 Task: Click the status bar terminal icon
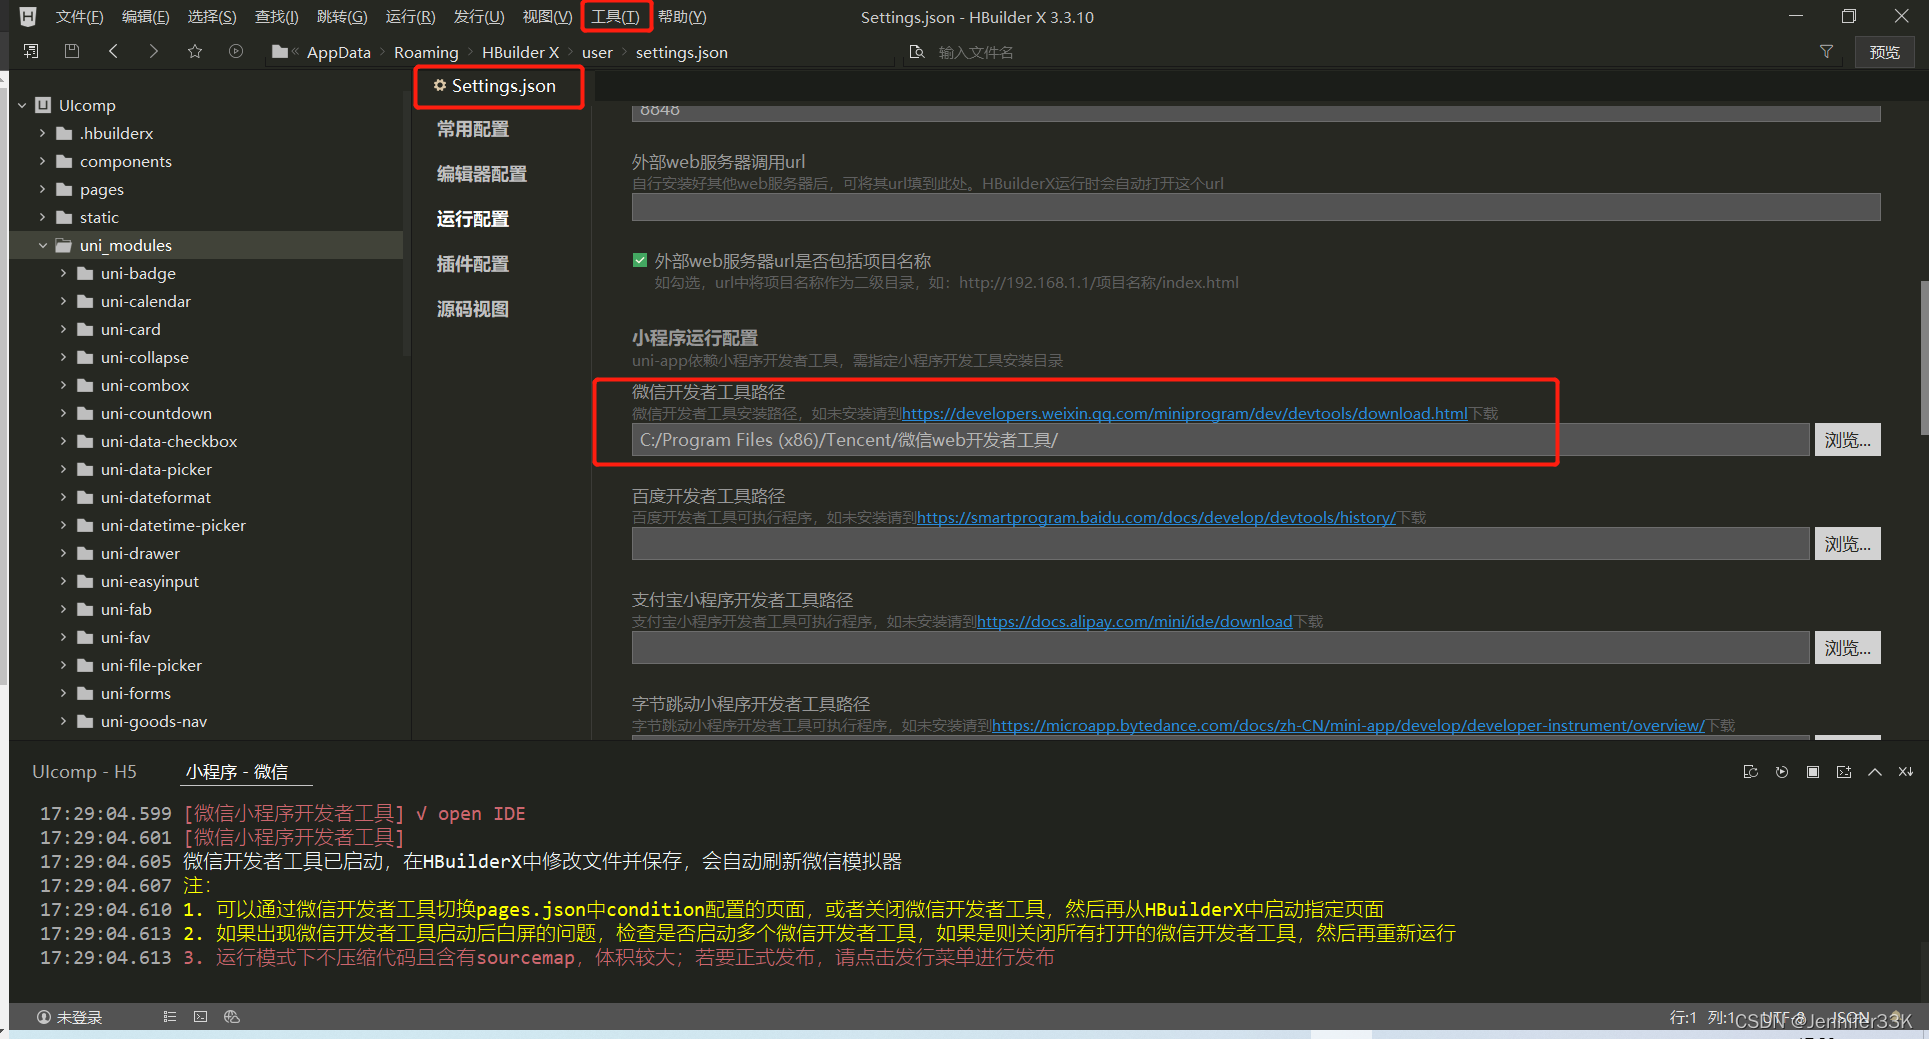coord(201,1017)
